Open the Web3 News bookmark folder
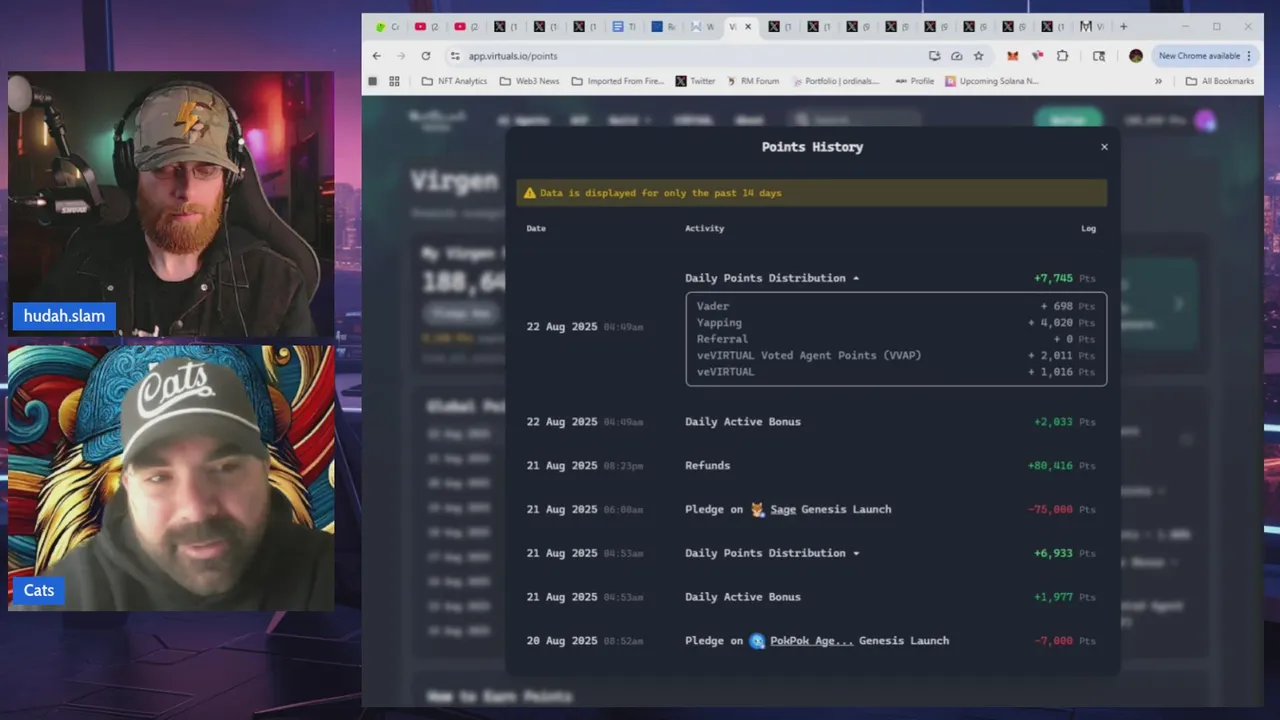The image size is (1280, 720). pos(529,81)
